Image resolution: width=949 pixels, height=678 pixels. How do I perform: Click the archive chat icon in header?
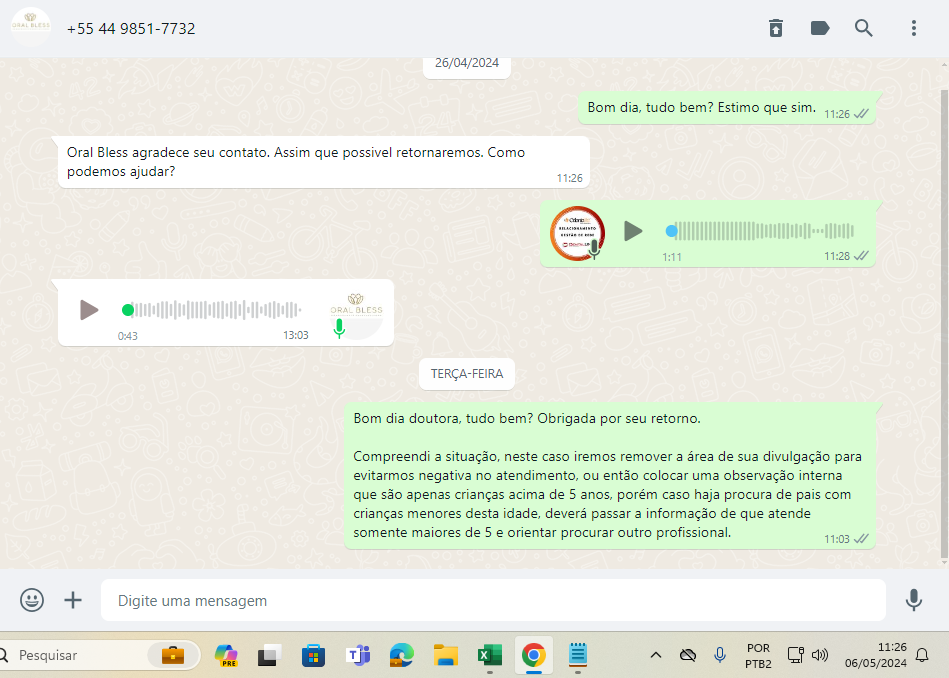(776, 28)
